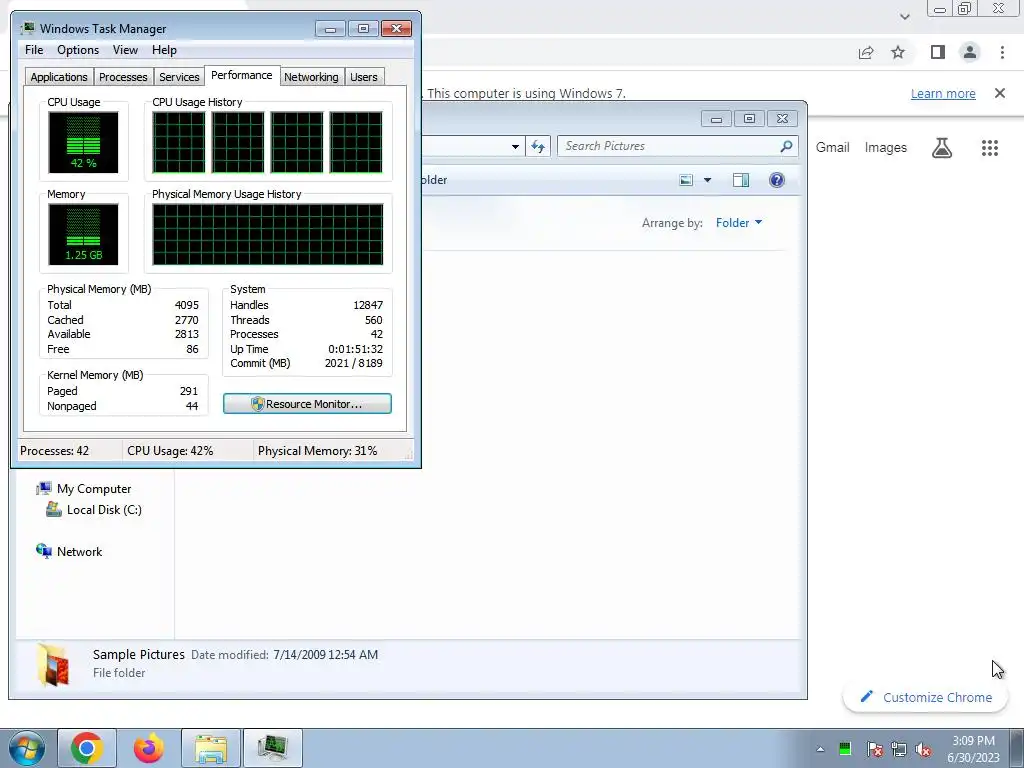Open the Google apps grid icon

pos(990,148)
